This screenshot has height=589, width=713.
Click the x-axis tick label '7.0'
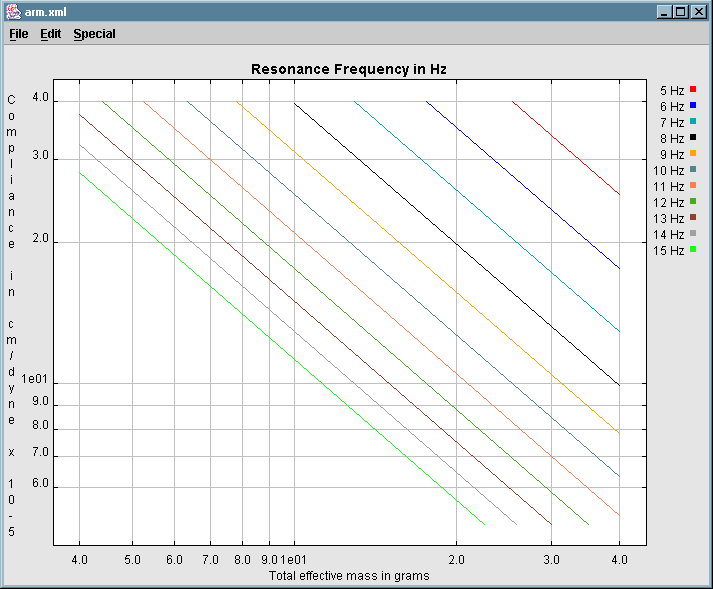[x=210, y=559]
